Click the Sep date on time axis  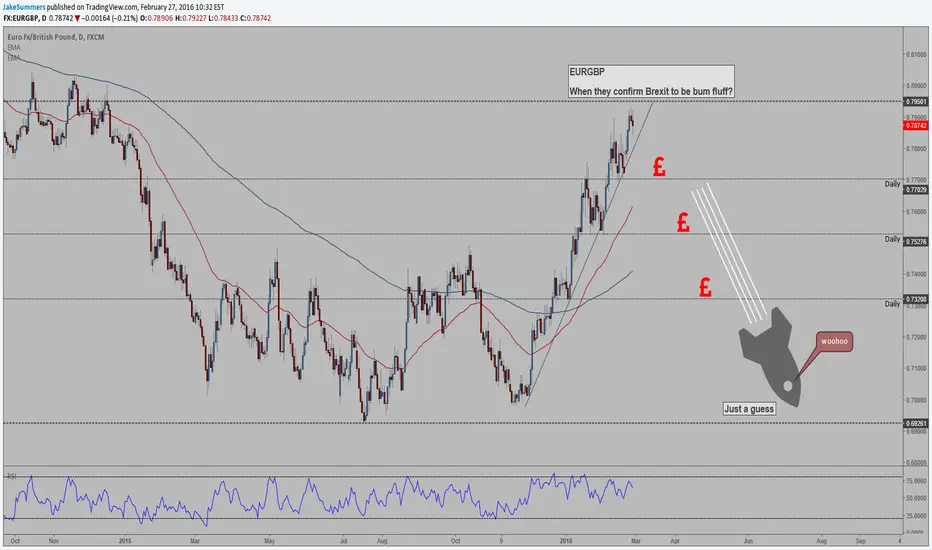pyautogui.click(x=860, y=541)
